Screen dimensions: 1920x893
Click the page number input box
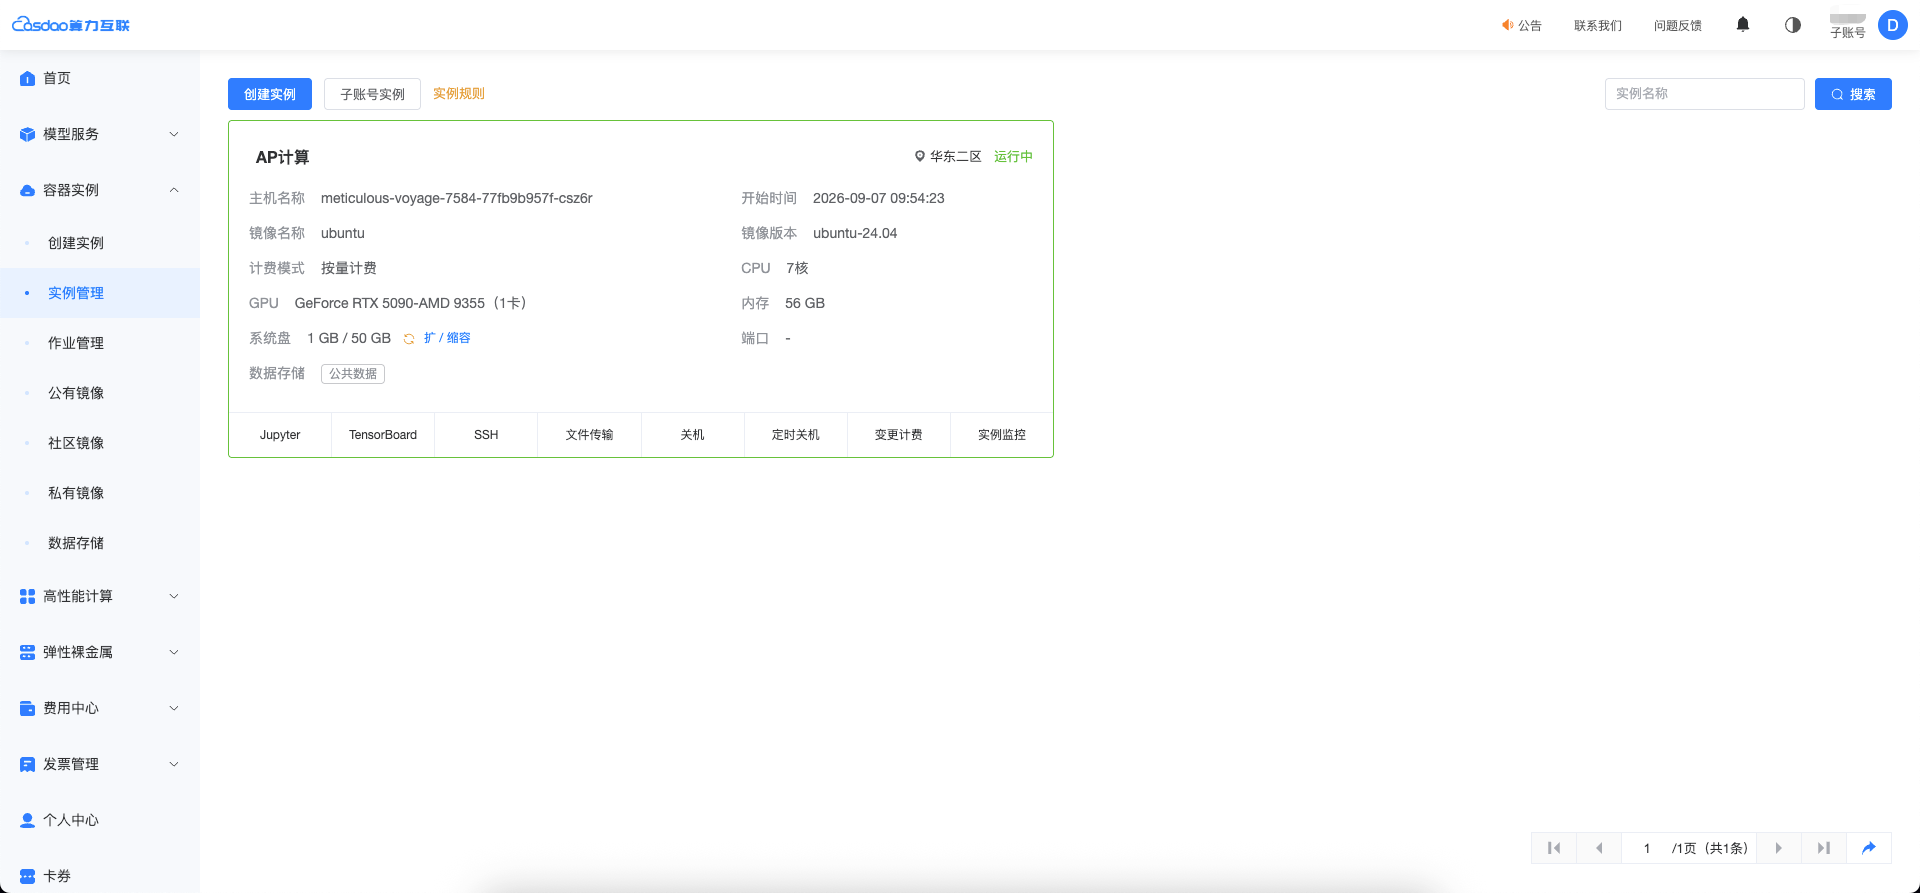[x=1647, y=848]
